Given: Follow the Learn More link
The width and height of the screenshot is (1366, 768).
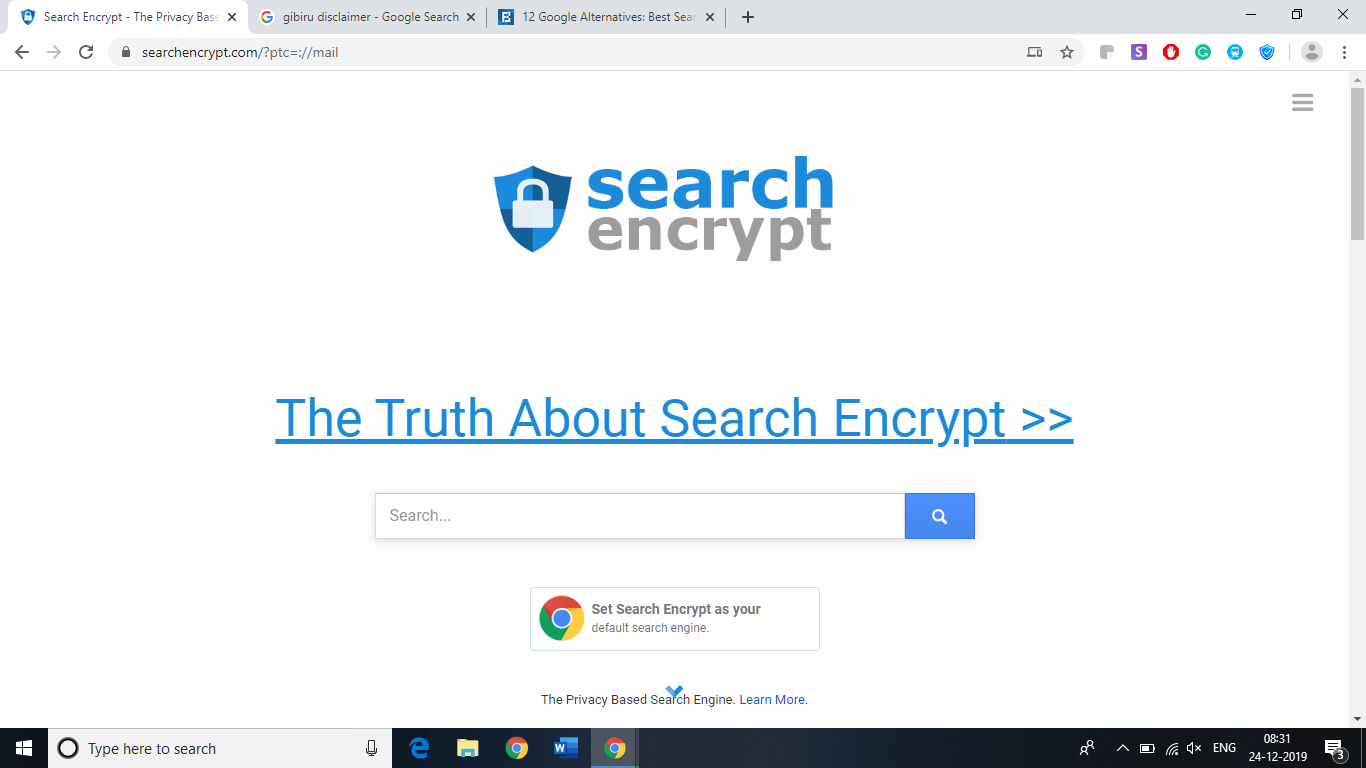Looking at the screenshot, I should click(773, 700).
